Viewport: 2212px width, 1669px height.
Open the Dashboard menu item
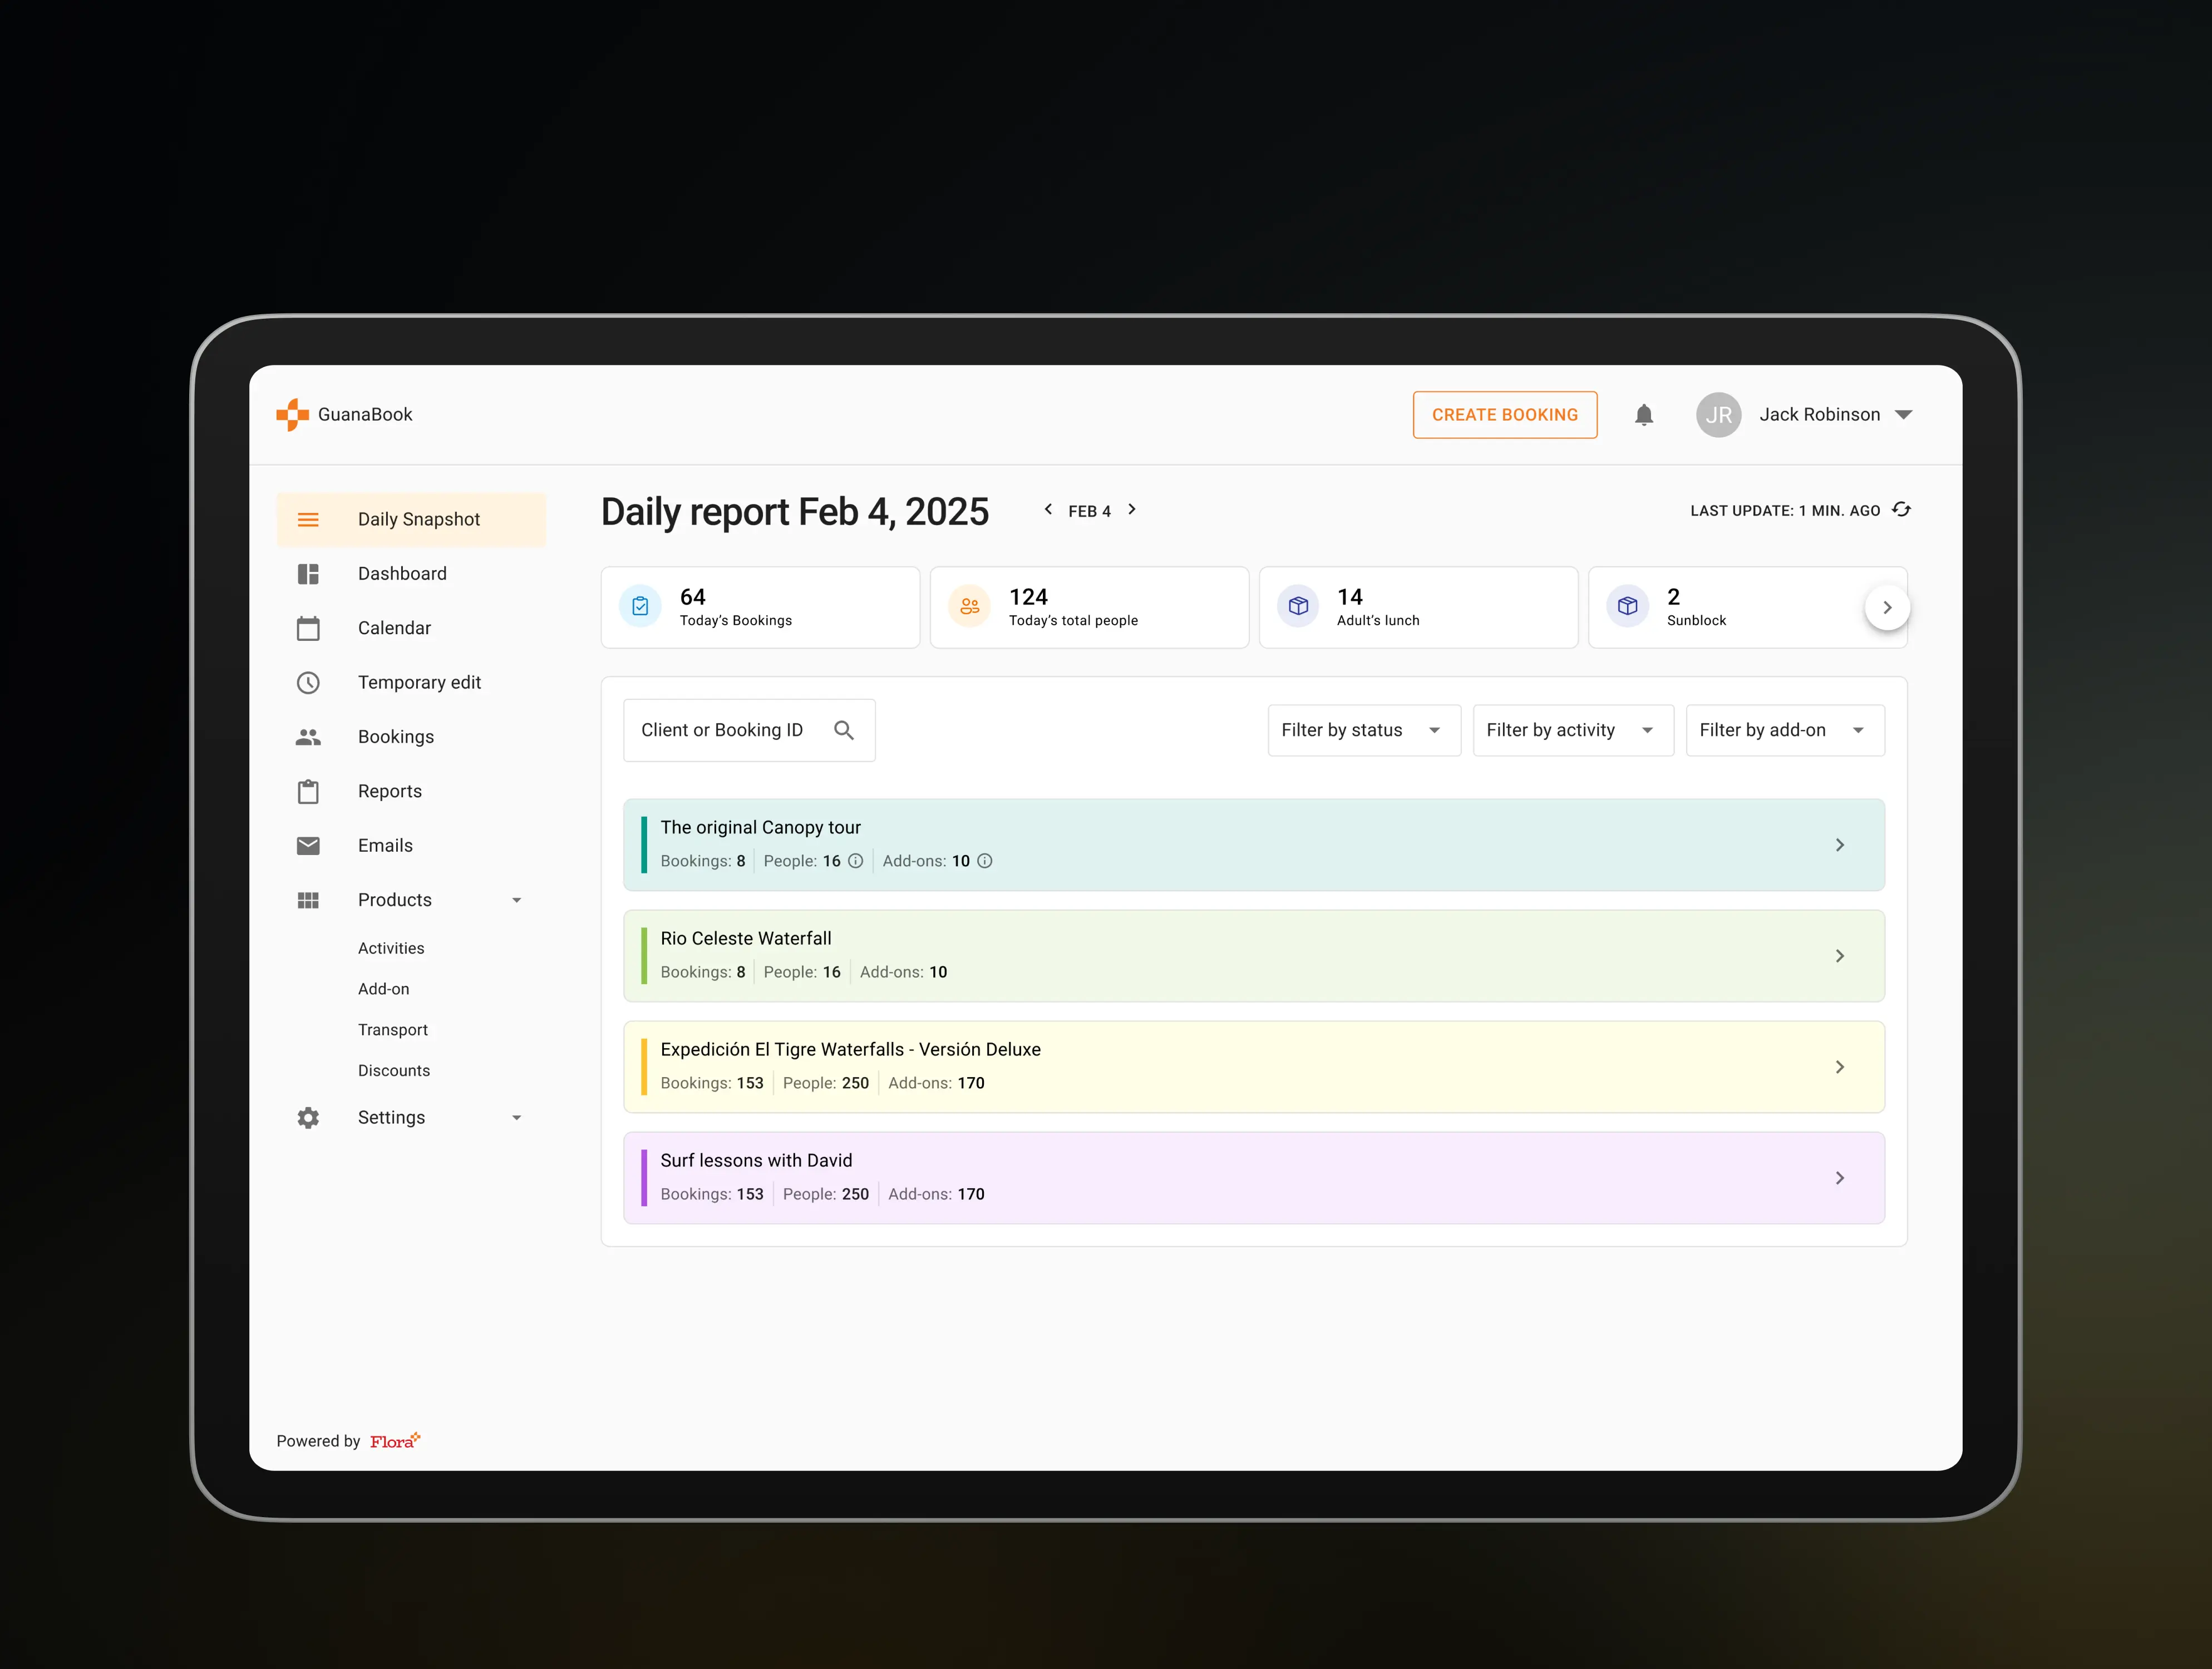[402, 574]
